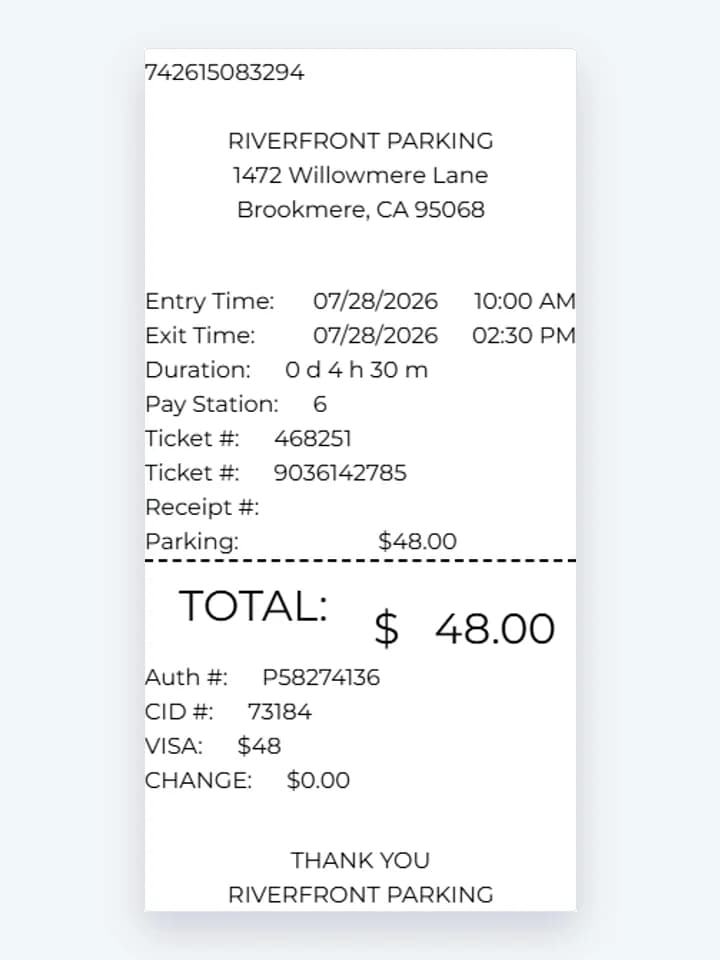
Task: Click ticket number 9036142785
Action: click(x=340, y=473)
